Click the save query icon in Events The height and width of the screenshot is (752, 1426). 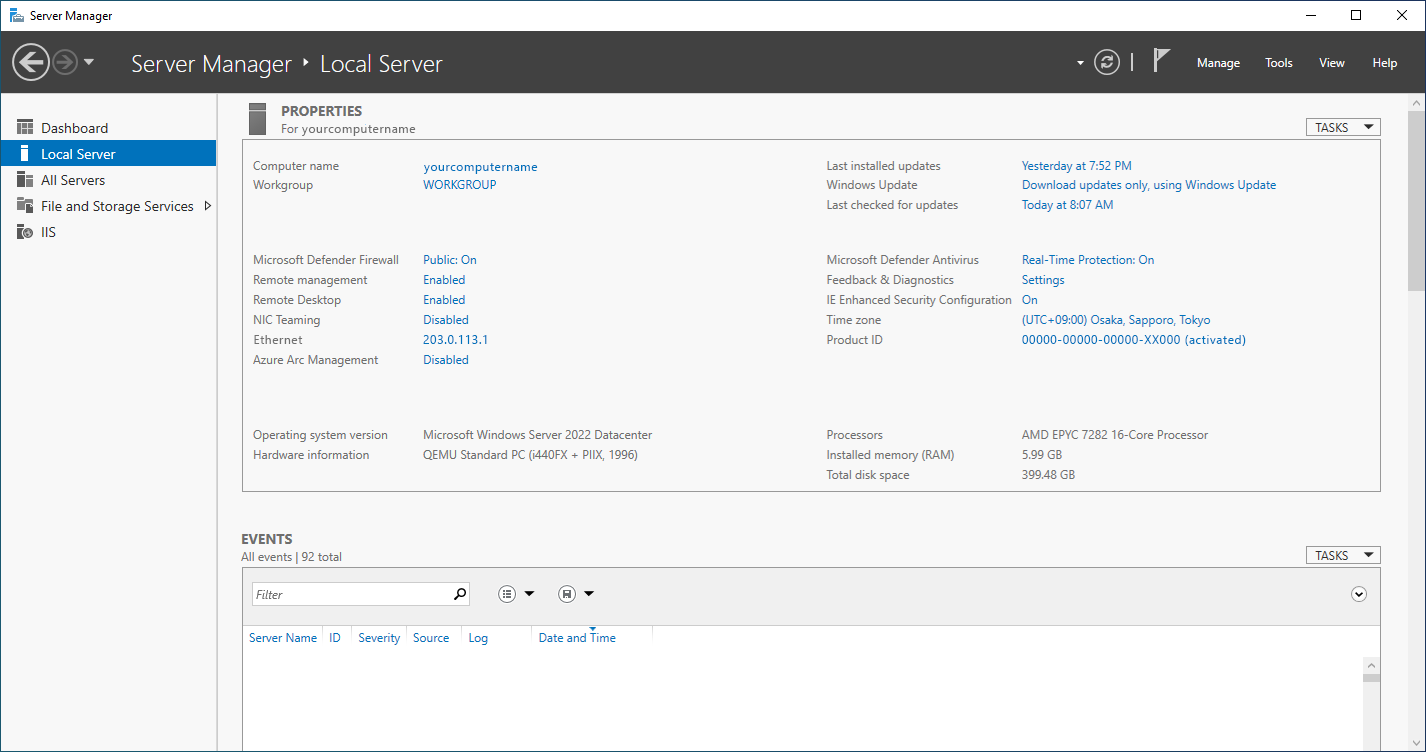(x=567, y=593)
